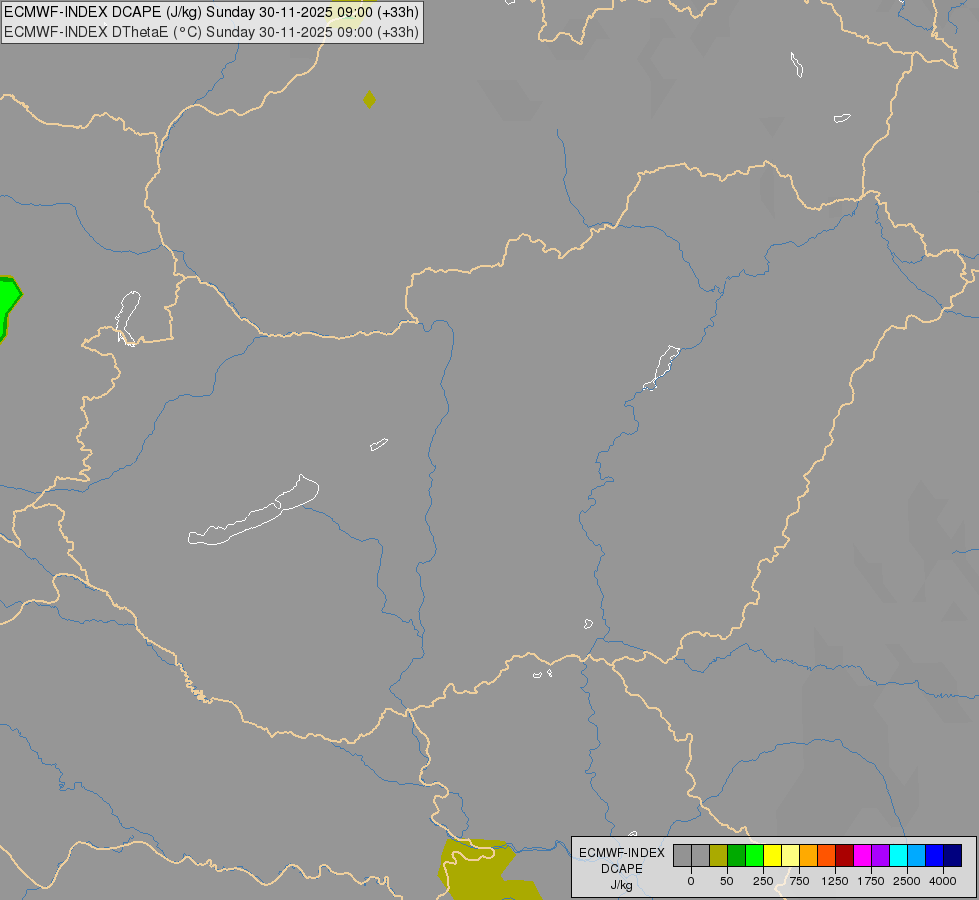Select the purple legend swatch

[881, 855]
